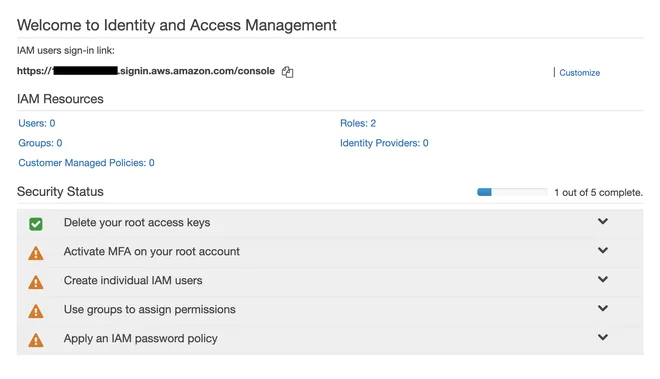Click warning triangle beside Apply an IAM password policy
Image resolution: width=660 pixels, height=379 pixels.
pyautogui.click(x=36, y=340)
